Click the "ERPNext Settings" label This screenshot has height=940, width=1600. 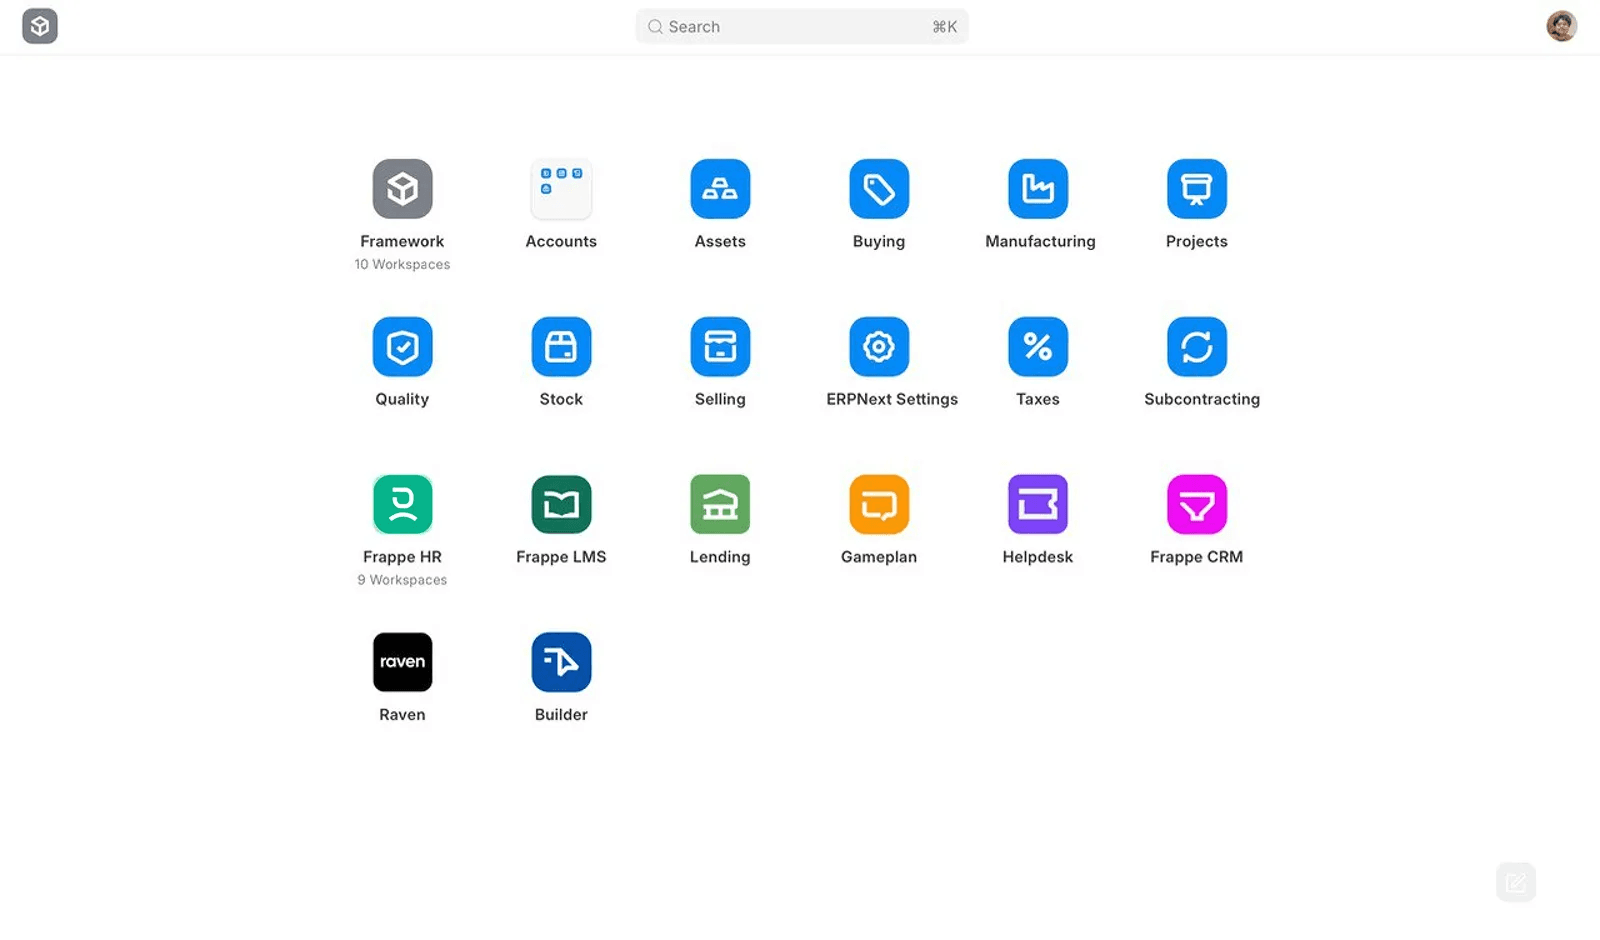tap(892, 399)
